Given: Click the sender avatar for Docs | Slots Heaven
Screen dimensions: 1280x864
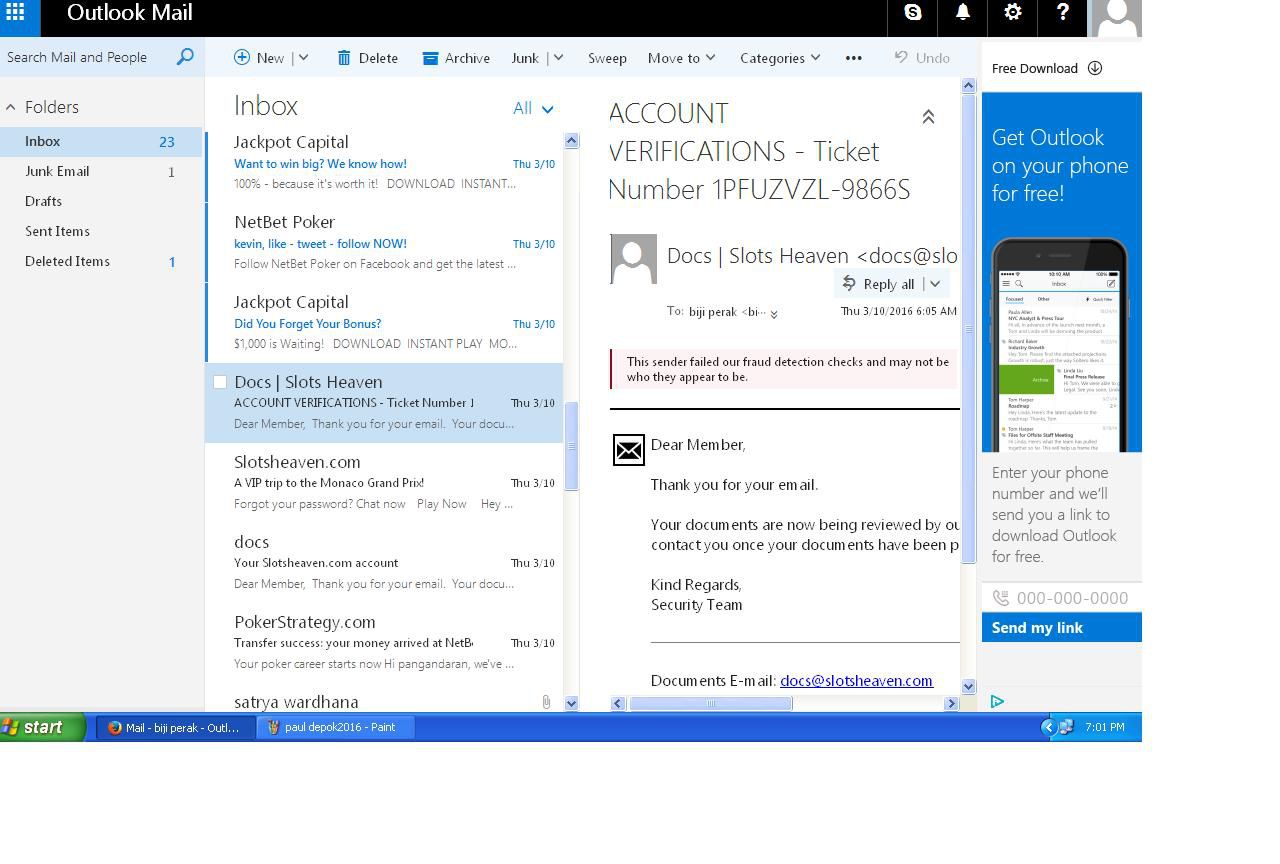Looking at the screenshot, I should (x=633, y=259).
